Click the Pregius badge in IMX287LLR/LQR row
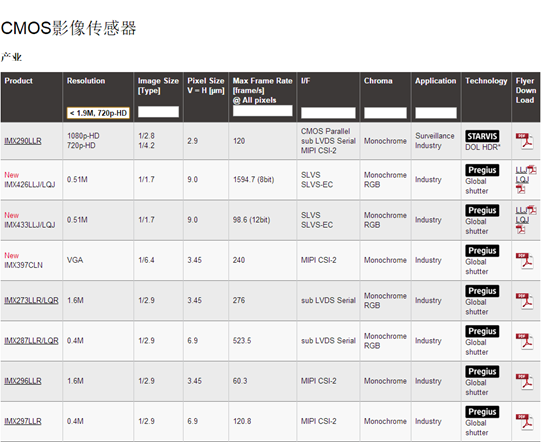Screen dimensions: 554x442 coord(482,331)
